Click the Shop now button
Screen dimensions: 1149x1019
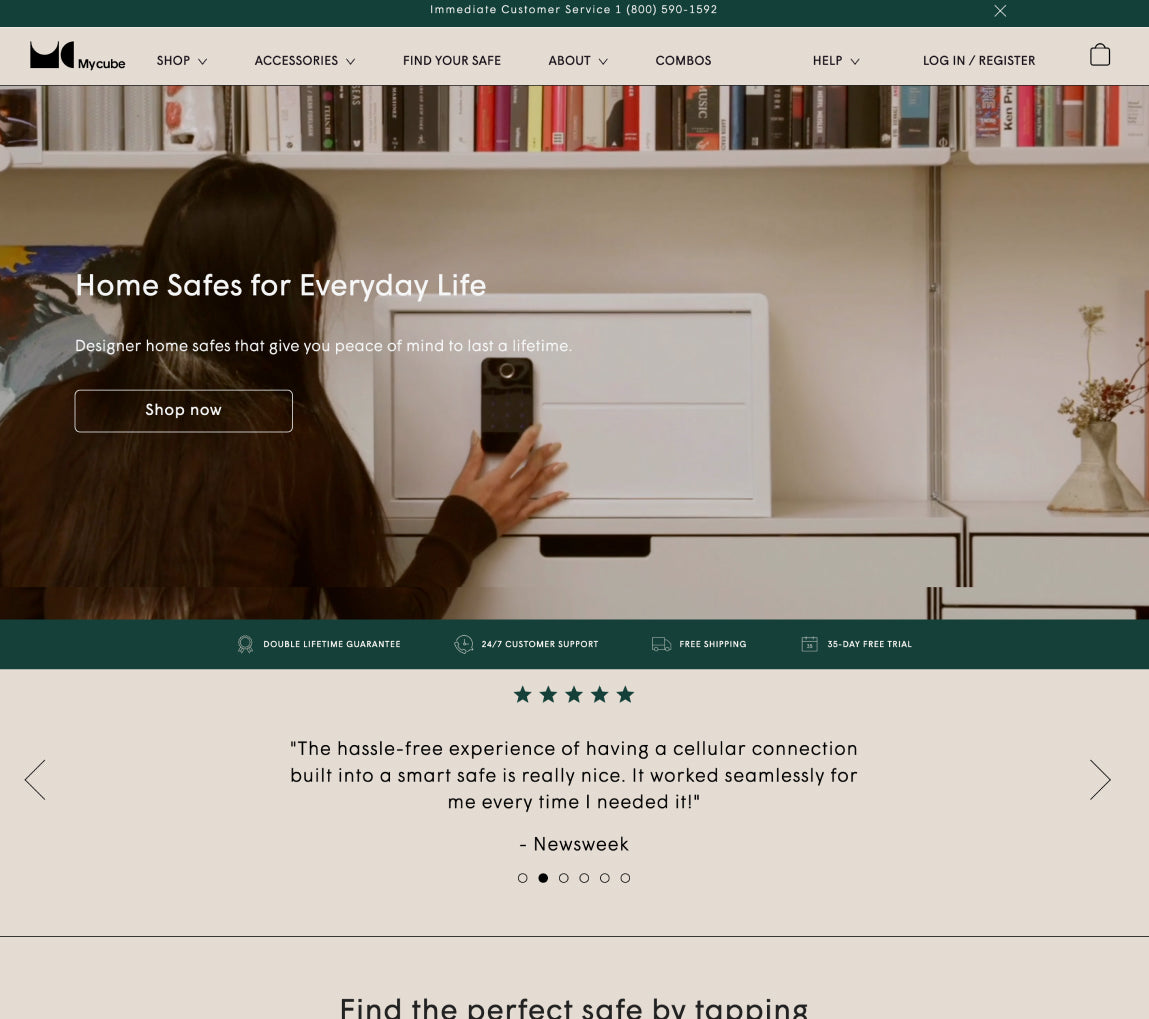pyautogui.click(x=183, y=411)
